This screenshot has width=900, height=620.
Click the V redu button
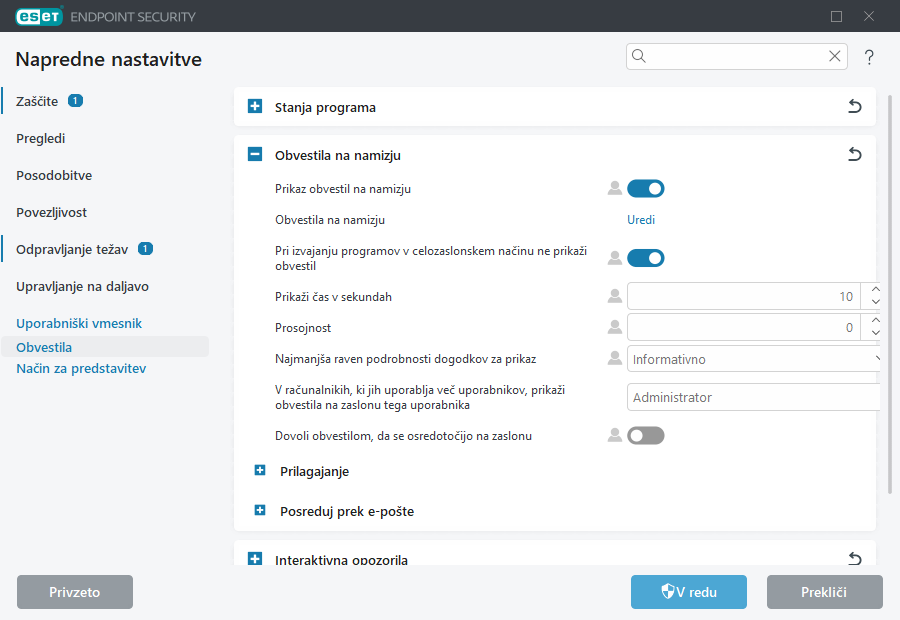click(688, 592)
